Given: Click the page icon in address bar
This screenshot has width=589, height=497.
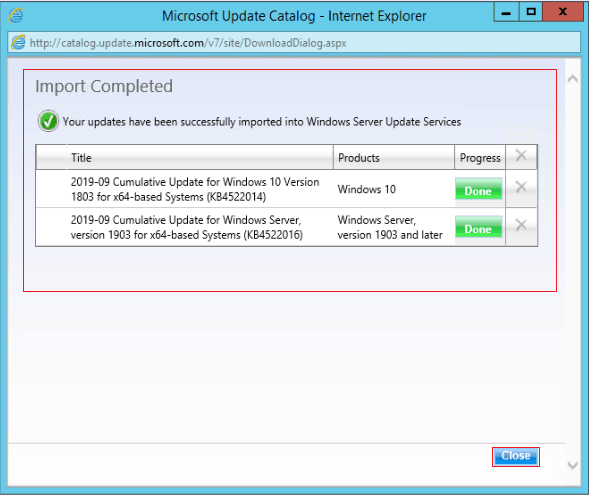Looking at the screenshot, I should (x=18, y=42).
